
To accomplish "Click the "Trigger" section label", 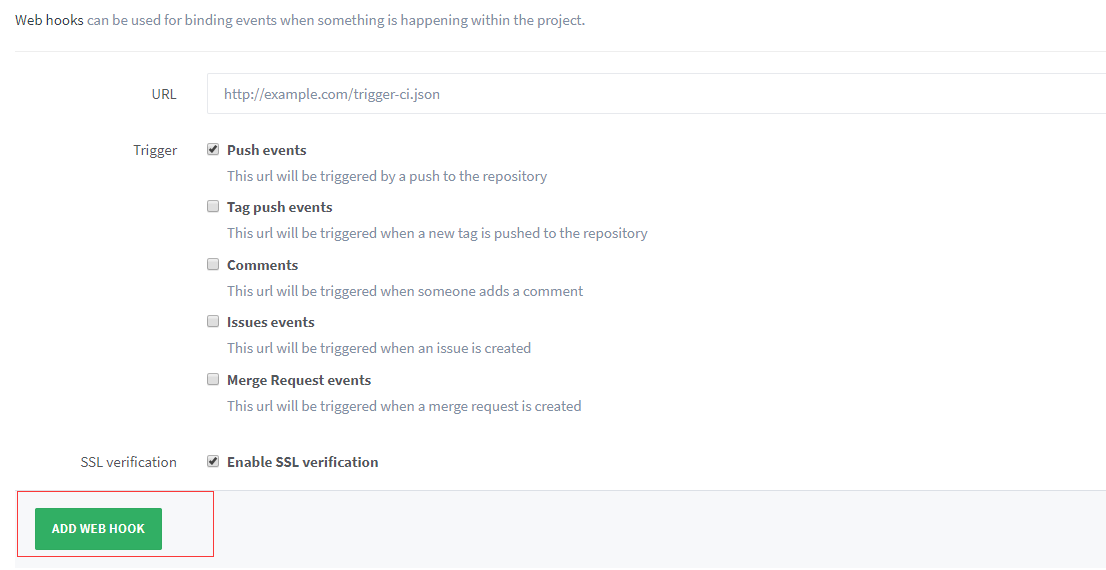I will [x=155, y=150].
